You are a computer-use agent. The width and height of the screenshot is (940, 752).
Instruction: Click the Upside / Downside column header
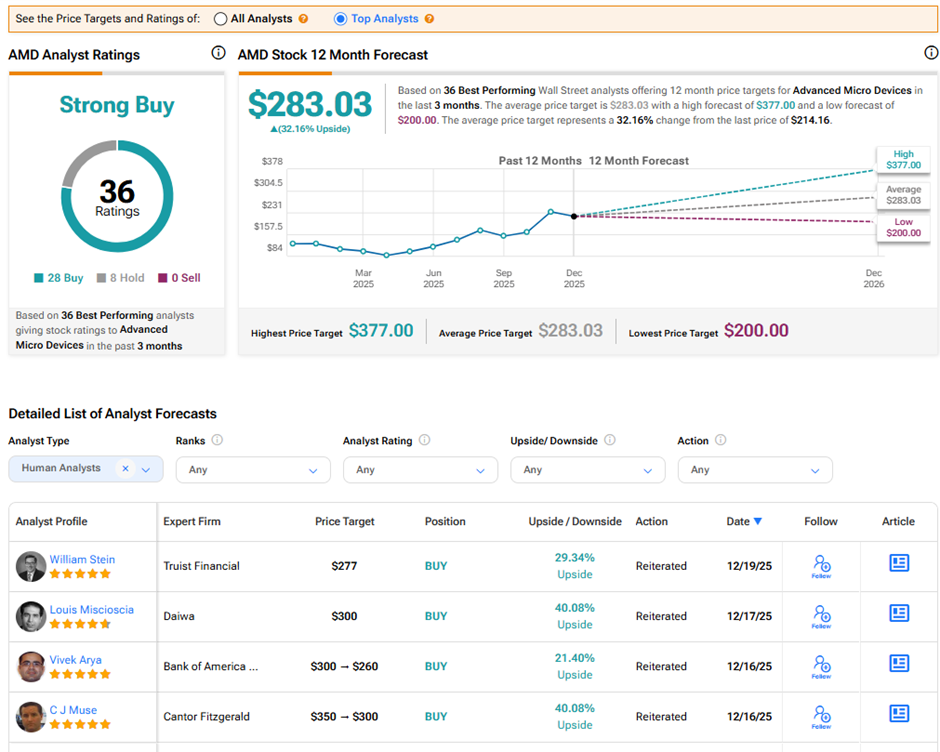pyautogui.click(x=575, y=521)
